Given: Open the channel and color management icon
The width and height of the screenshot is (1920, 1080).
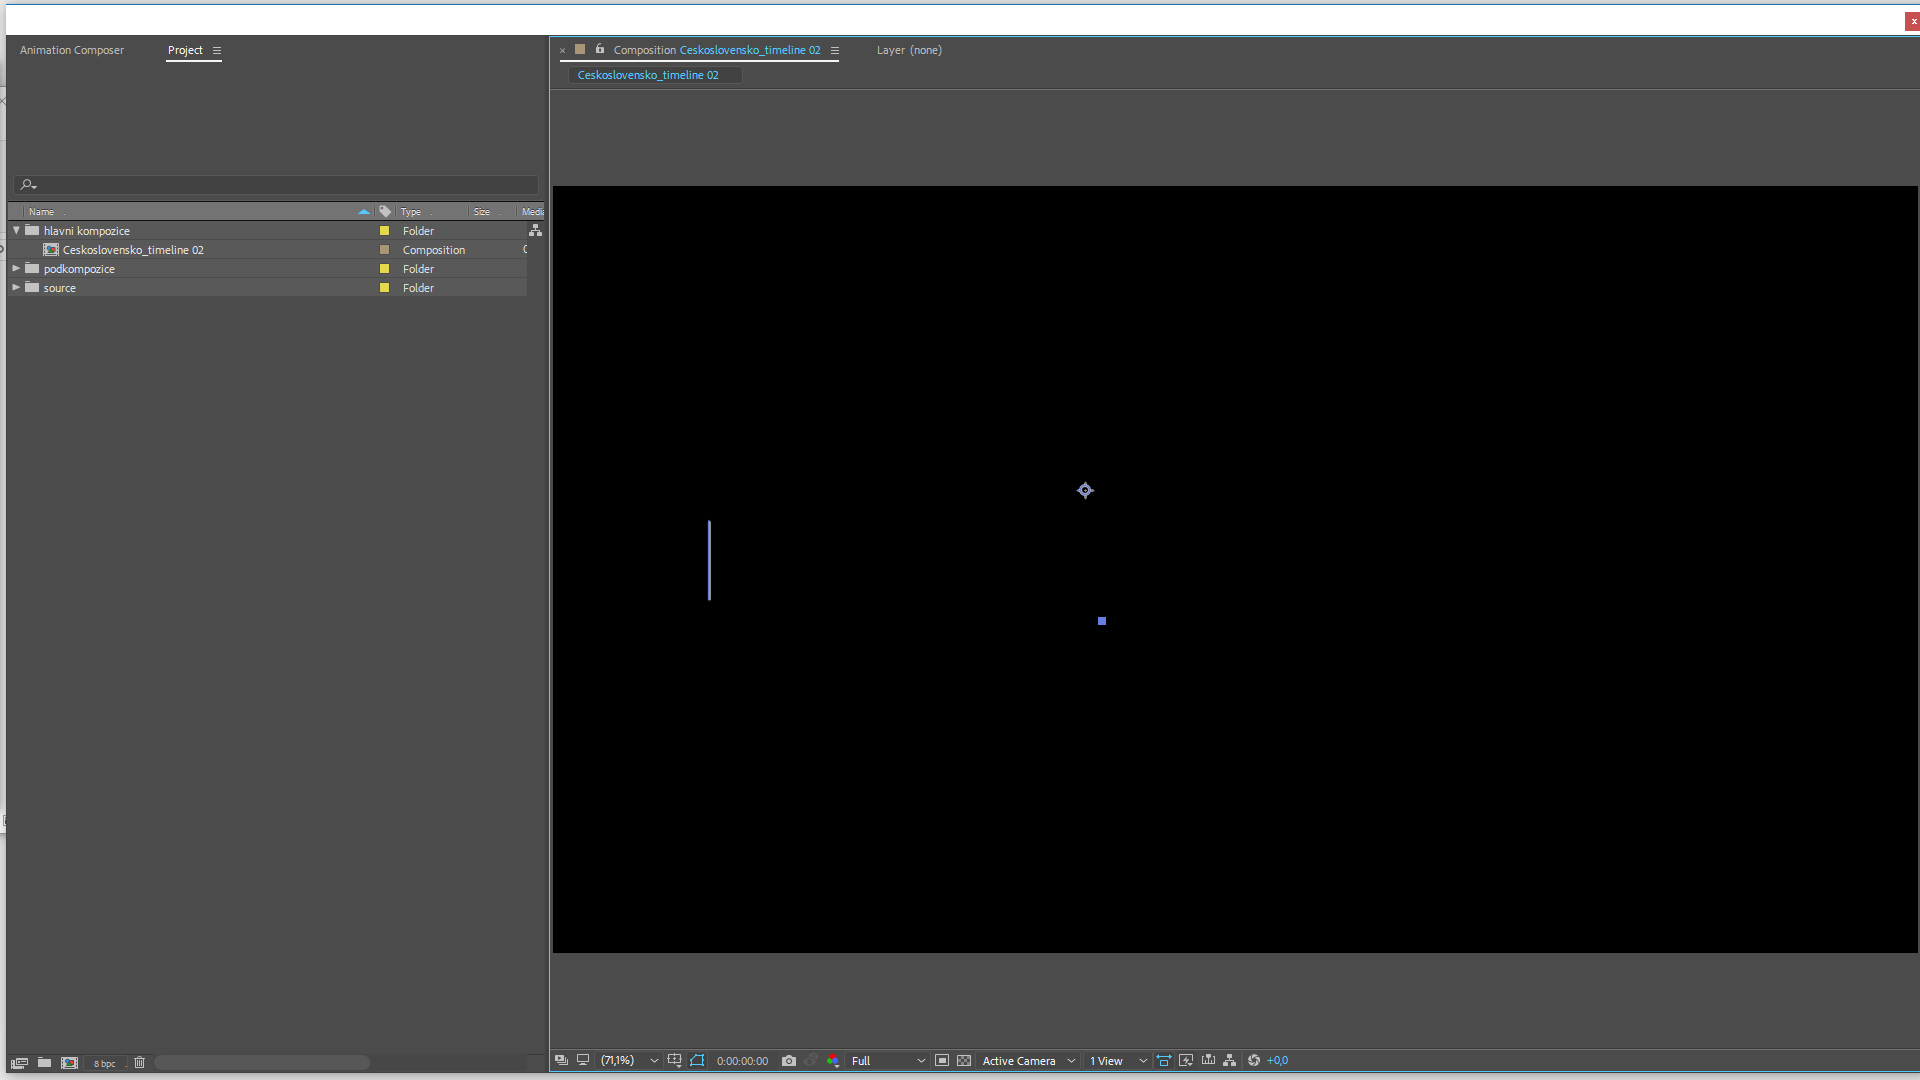Looking at the screenshot, I should point(833,1061).
